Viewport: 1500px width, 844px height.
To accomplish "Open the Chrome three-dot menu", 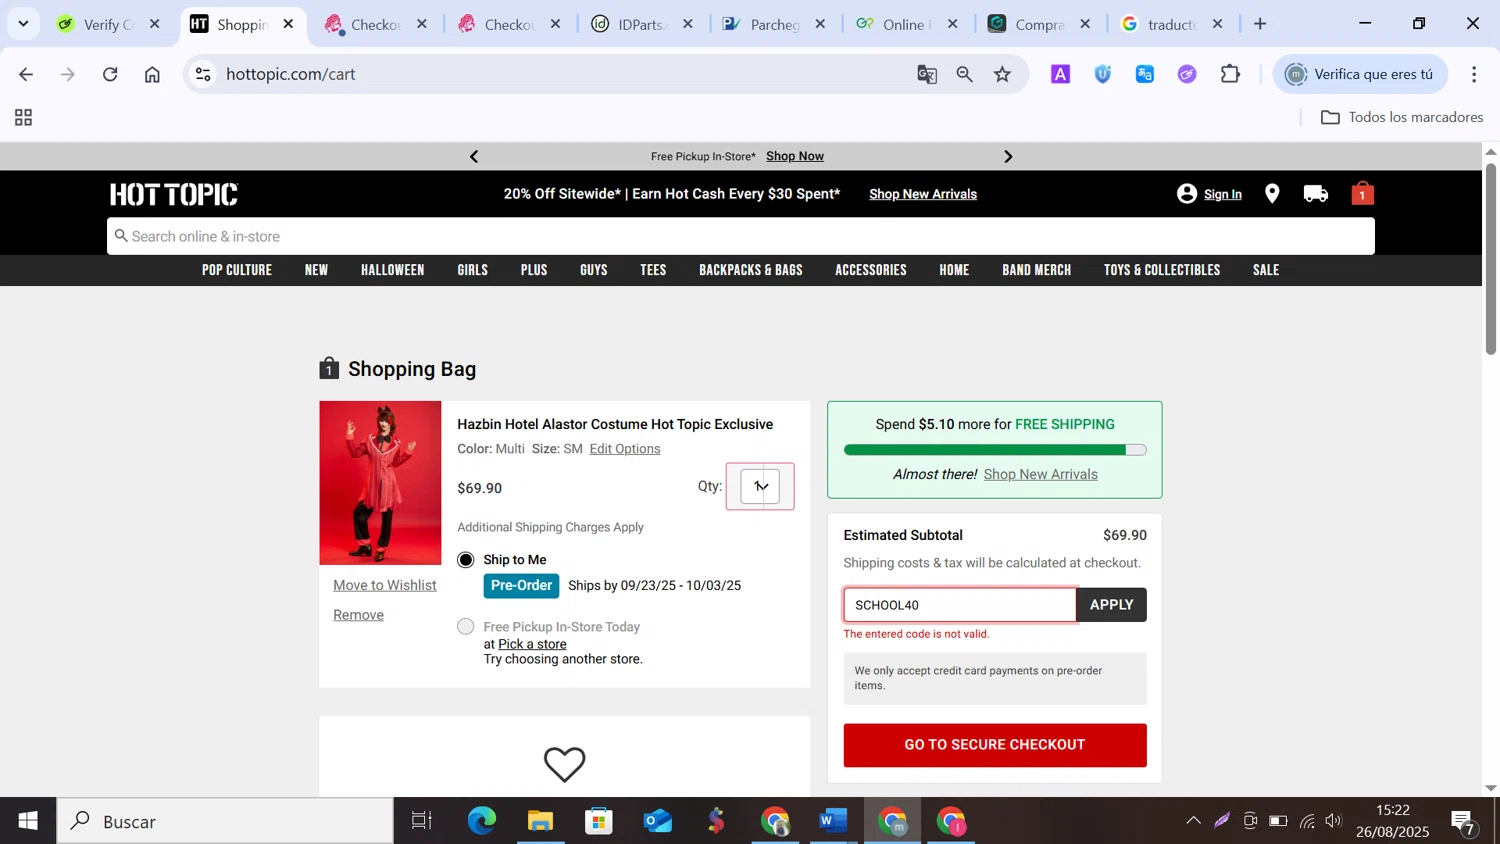I will pos(1474,74).
